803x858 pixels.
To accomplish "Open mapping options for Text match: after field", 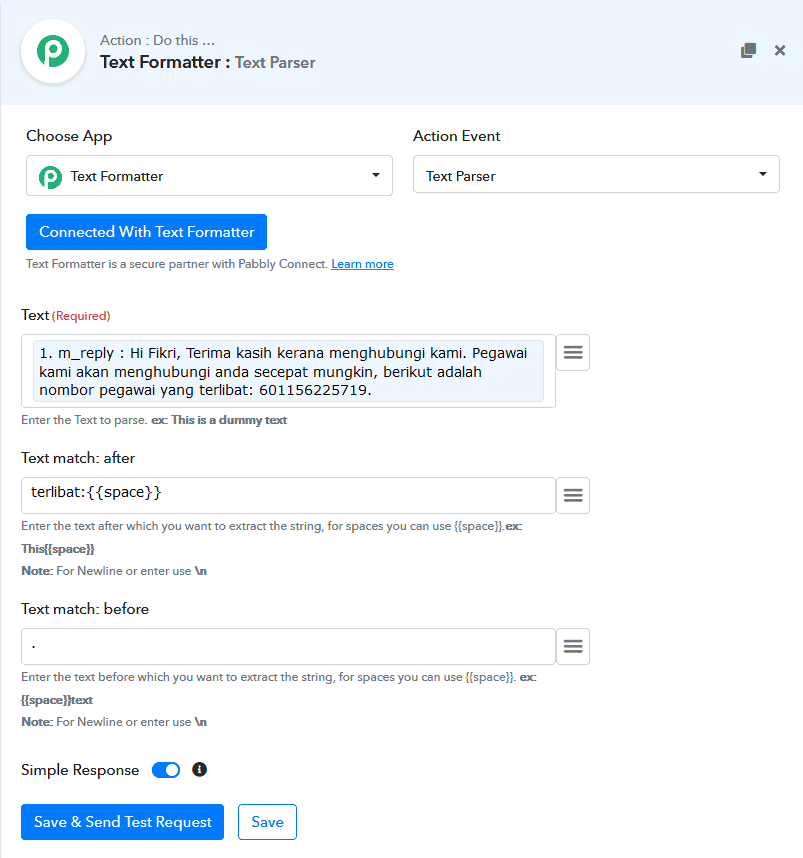I will coord(572,495).
